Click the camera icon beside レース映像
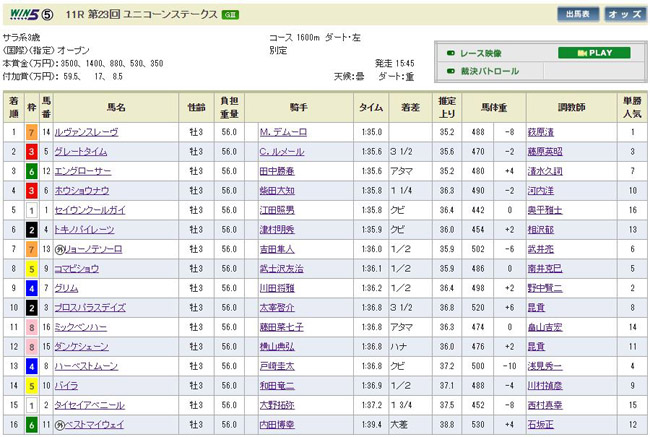 [451, 52]
